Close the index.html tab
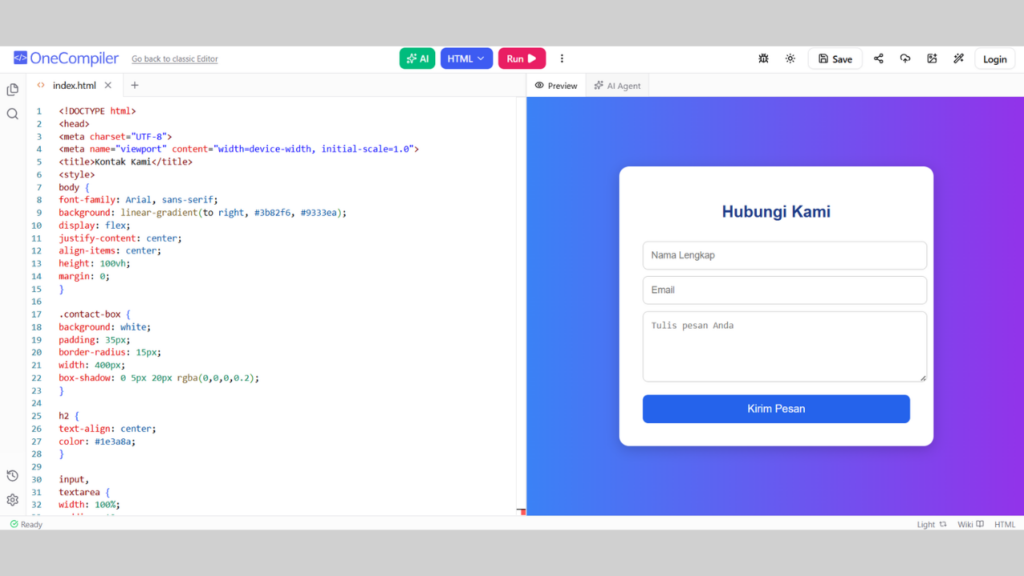1024x576 pixels. [108, 86]
